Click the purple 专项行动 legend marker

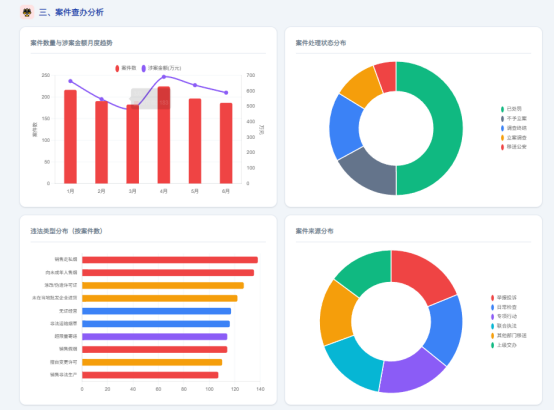pyautogui.click(x=493, y=316)
